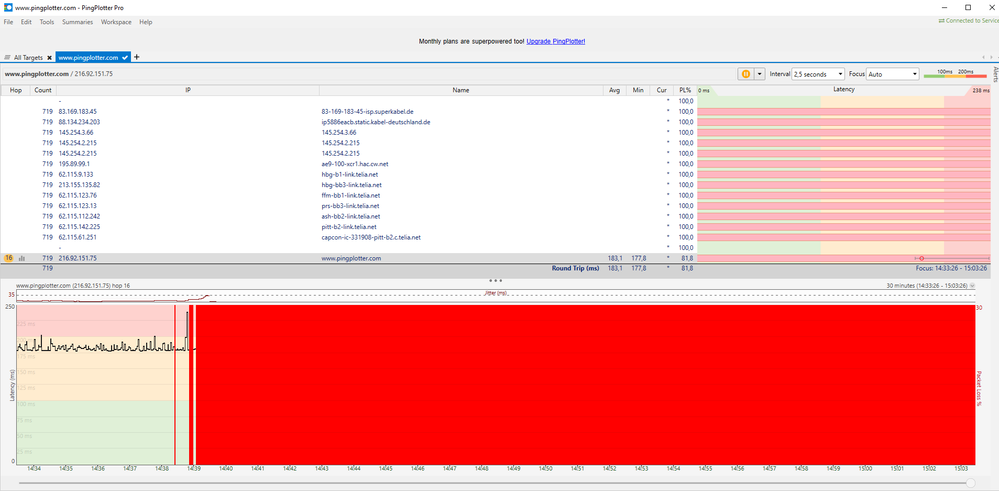
Task: Click tab scroll right arrow
Action: coord(992,57)
